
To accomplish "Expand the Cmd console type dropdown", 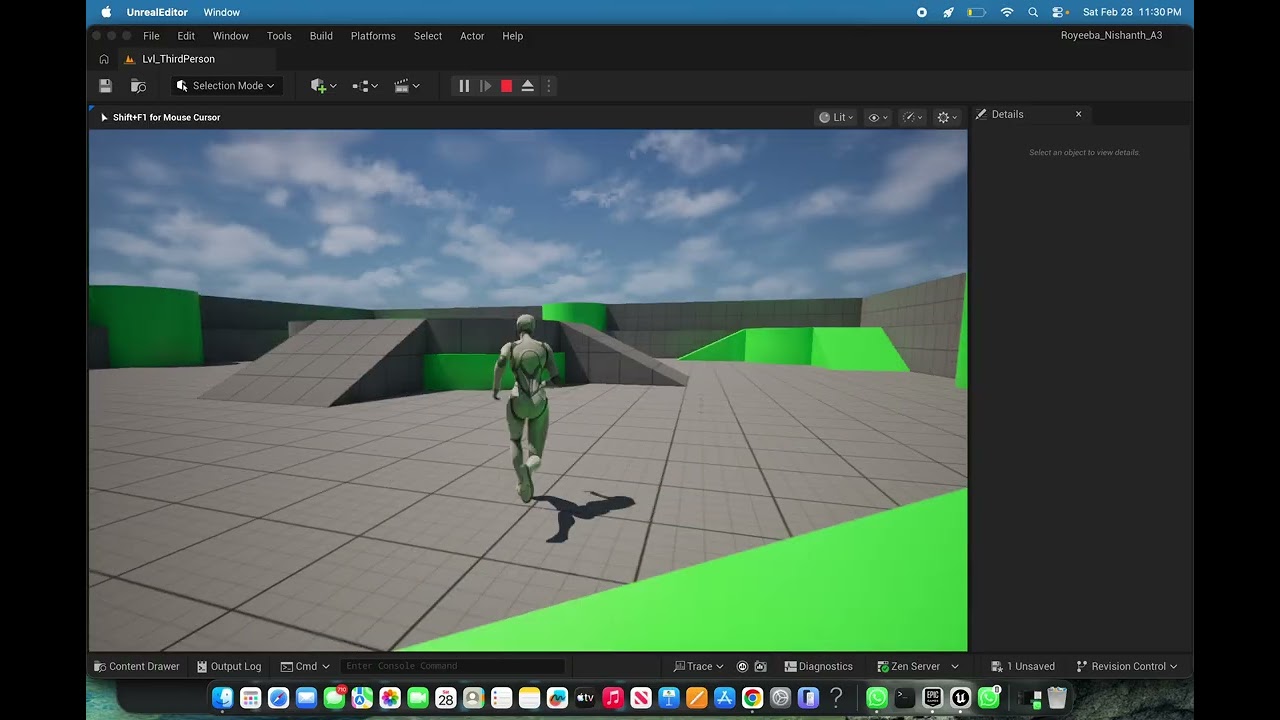I will tap(305, 666).
